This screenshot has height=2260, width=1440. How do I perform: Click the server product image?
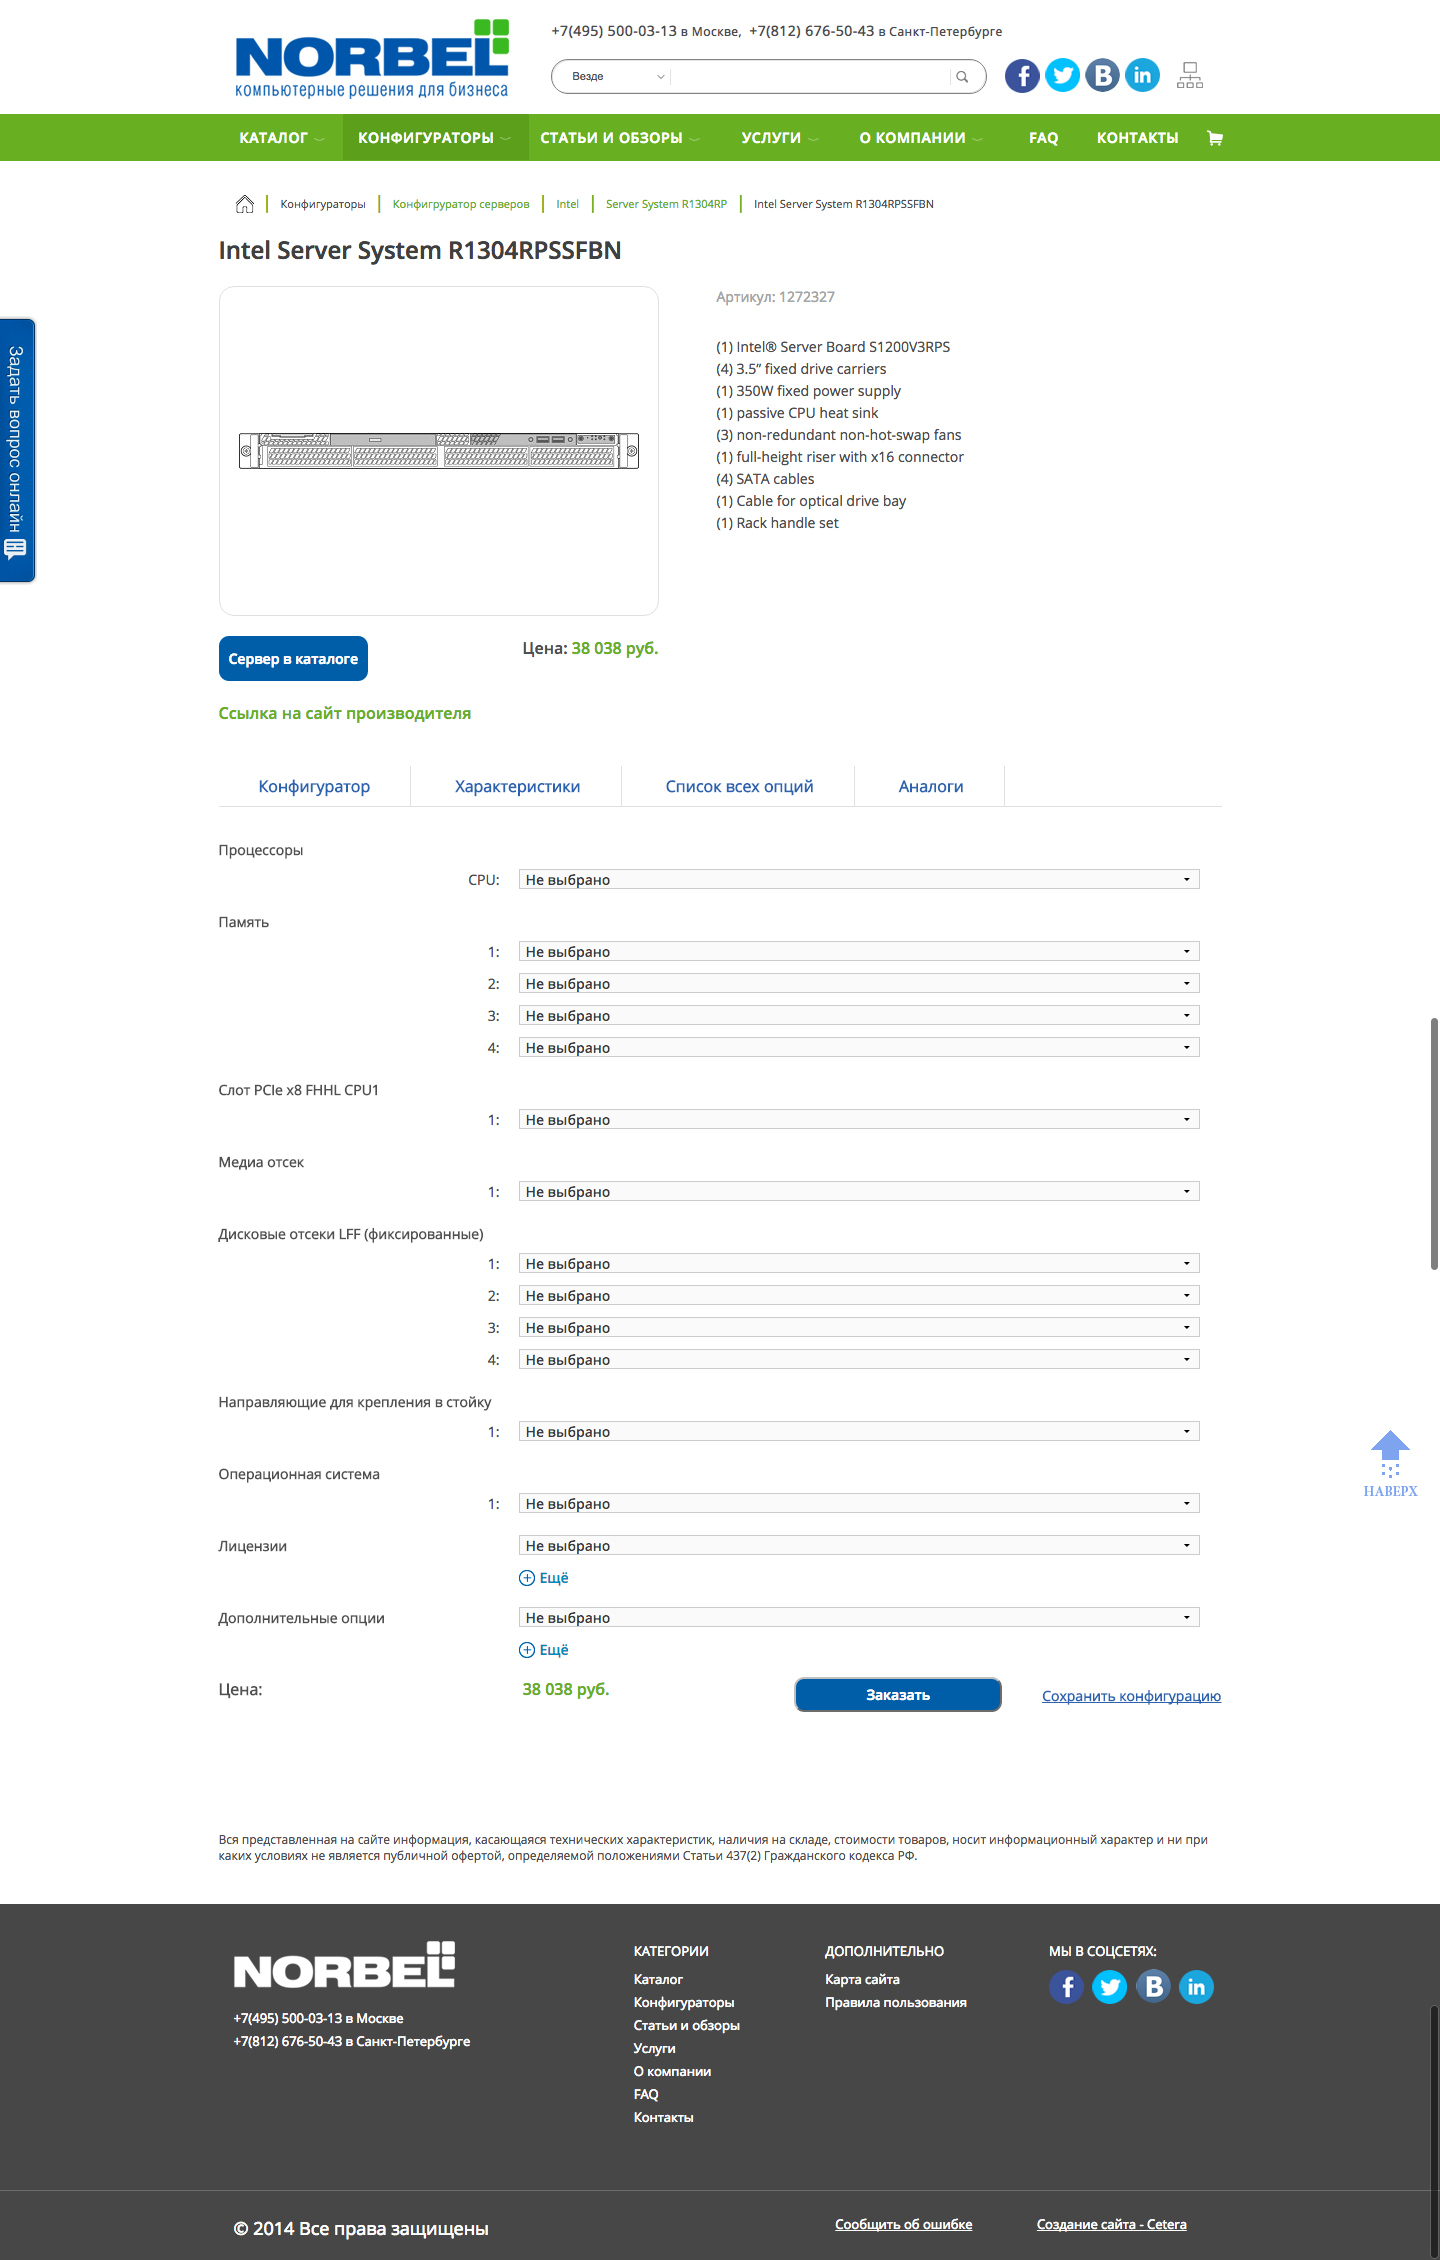[x=438, y=451]
